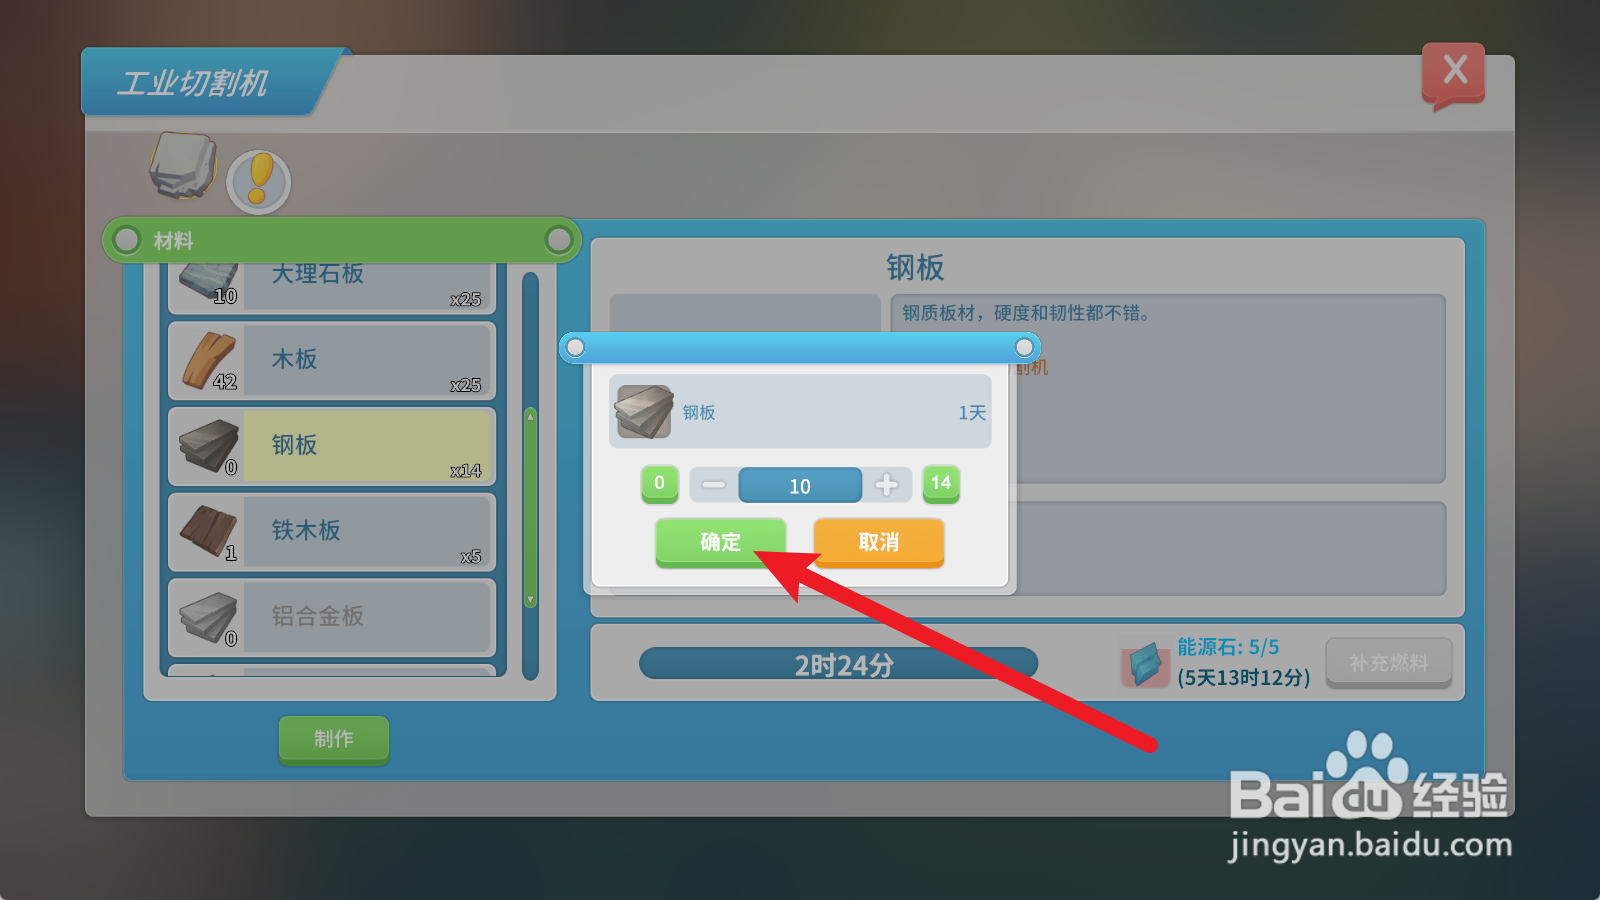Increase quantity with the plus button

(x=886, y=485)
